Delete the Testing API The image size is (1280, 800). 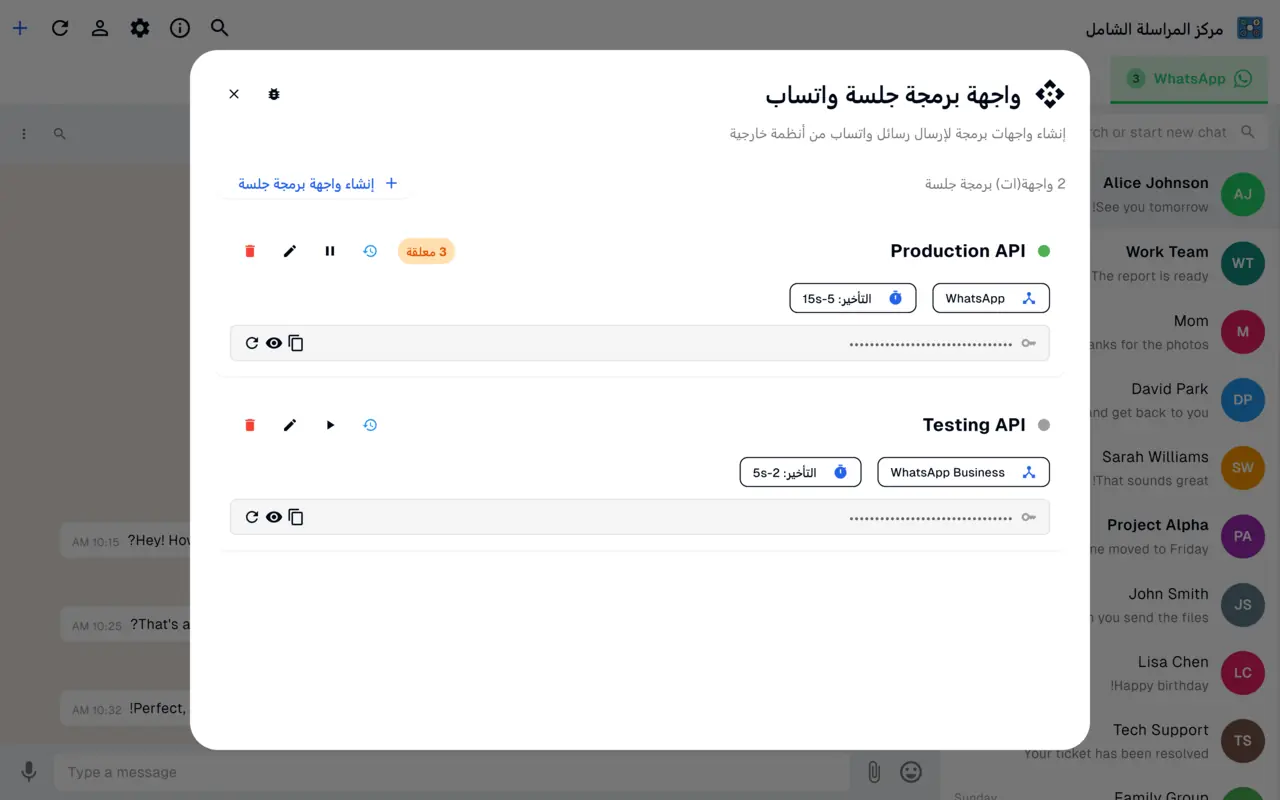tap(250, 425)
